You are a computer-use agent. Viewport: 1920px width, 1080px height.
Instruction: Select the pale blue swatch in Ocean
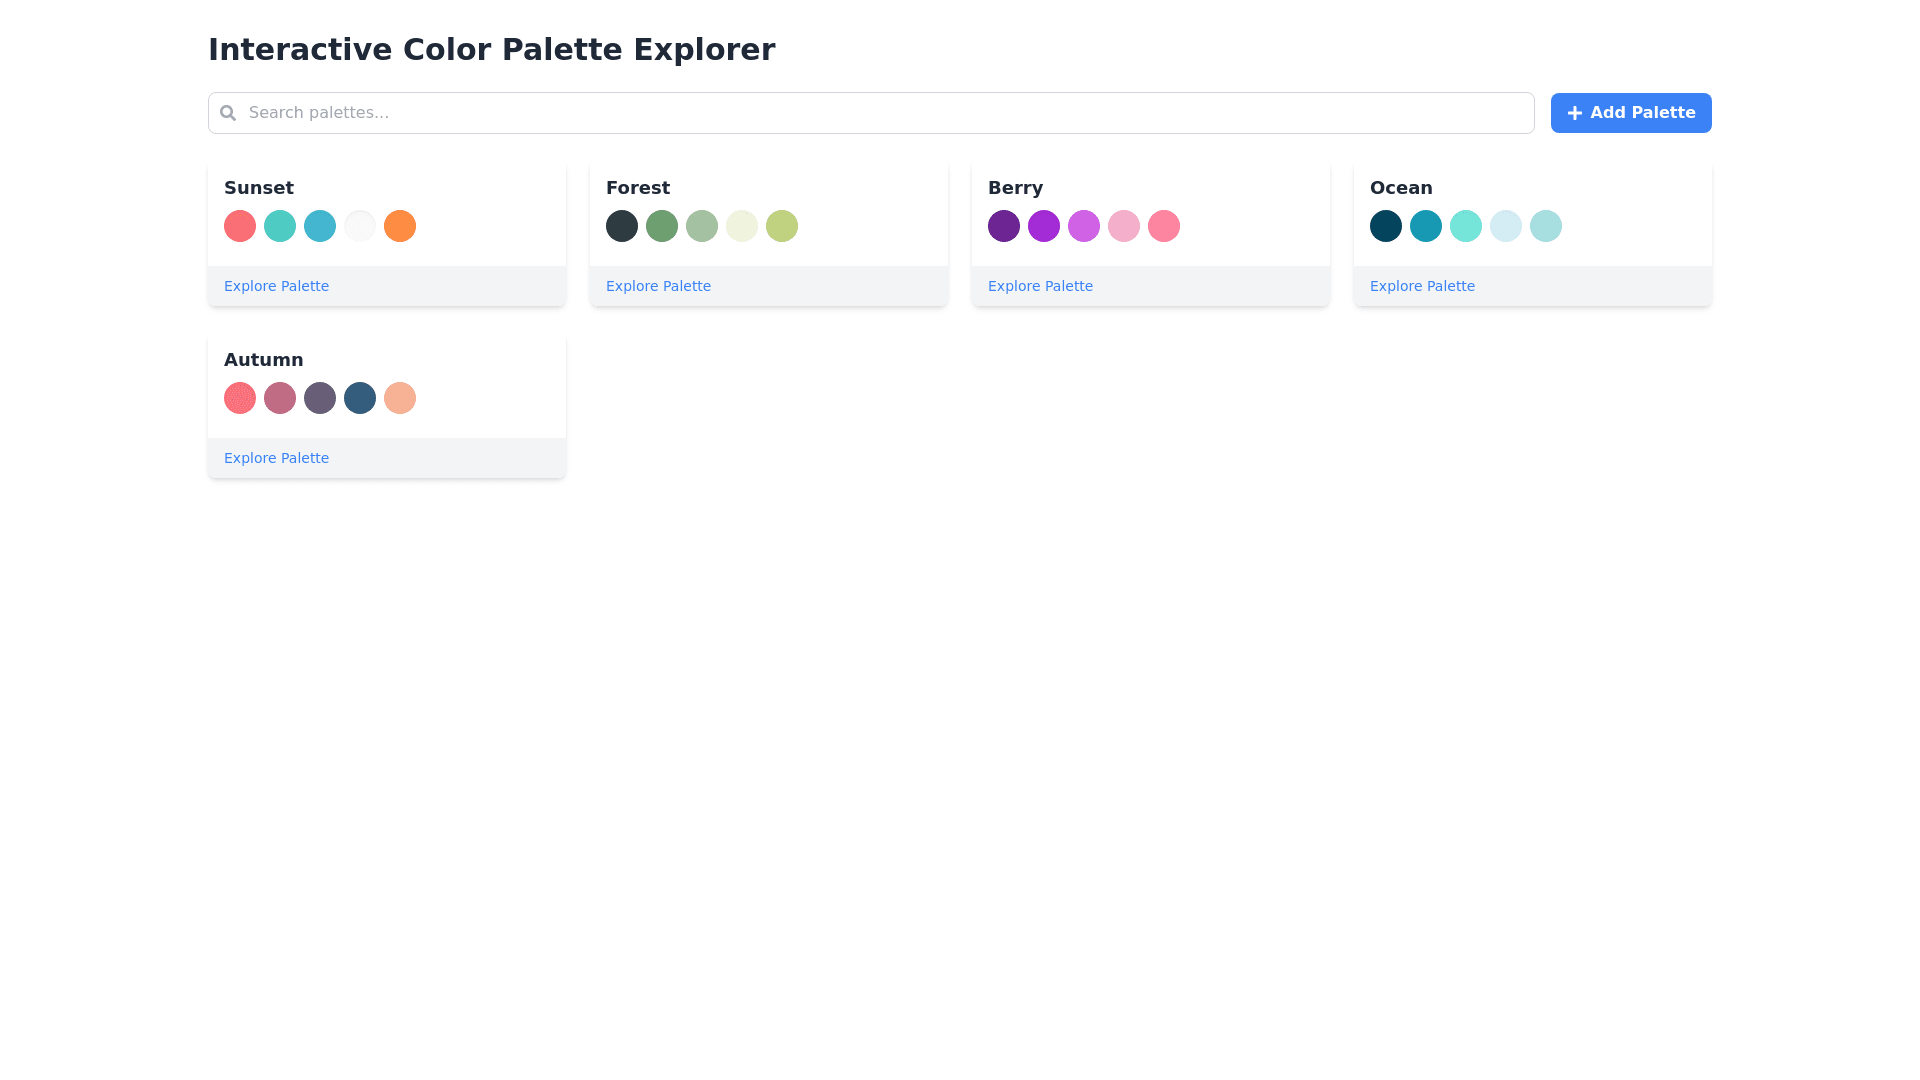pyautogui.click(x=1506, y=226)
